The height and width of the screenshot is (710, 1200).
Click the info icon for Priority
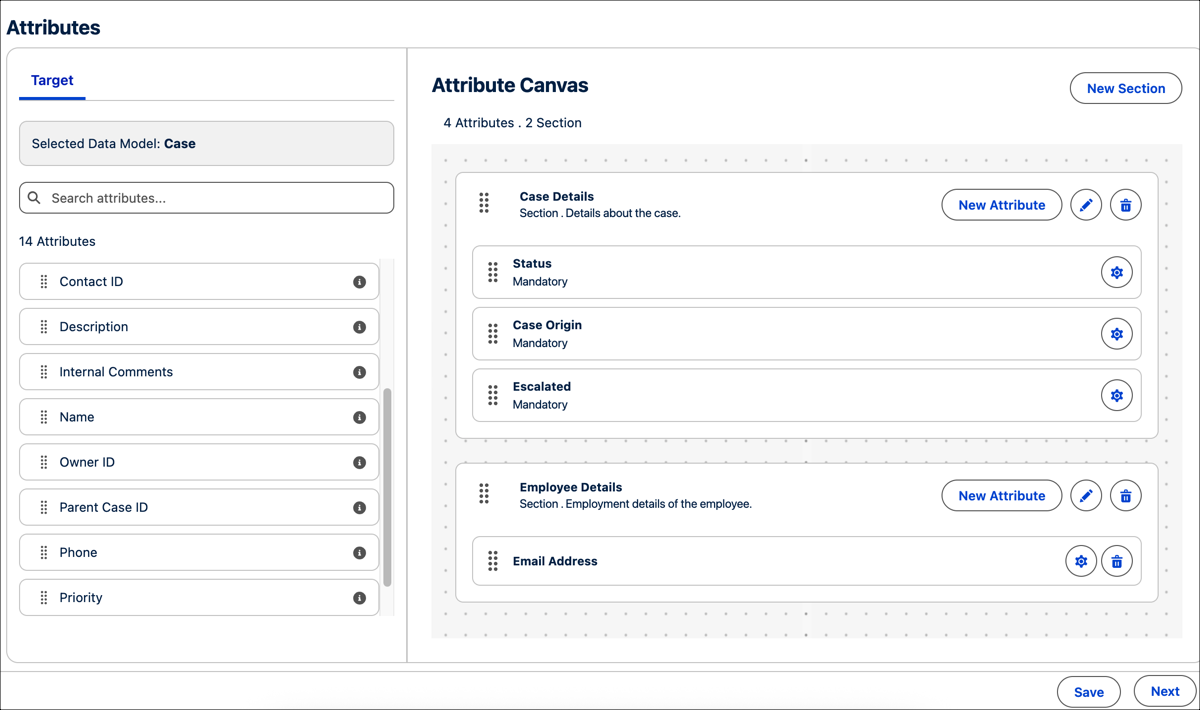tap(359, 598)
